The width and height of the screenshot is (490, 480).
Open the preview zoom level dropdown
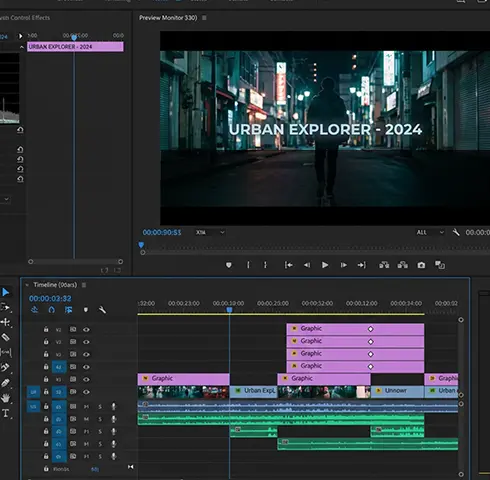tap(210, 232)
